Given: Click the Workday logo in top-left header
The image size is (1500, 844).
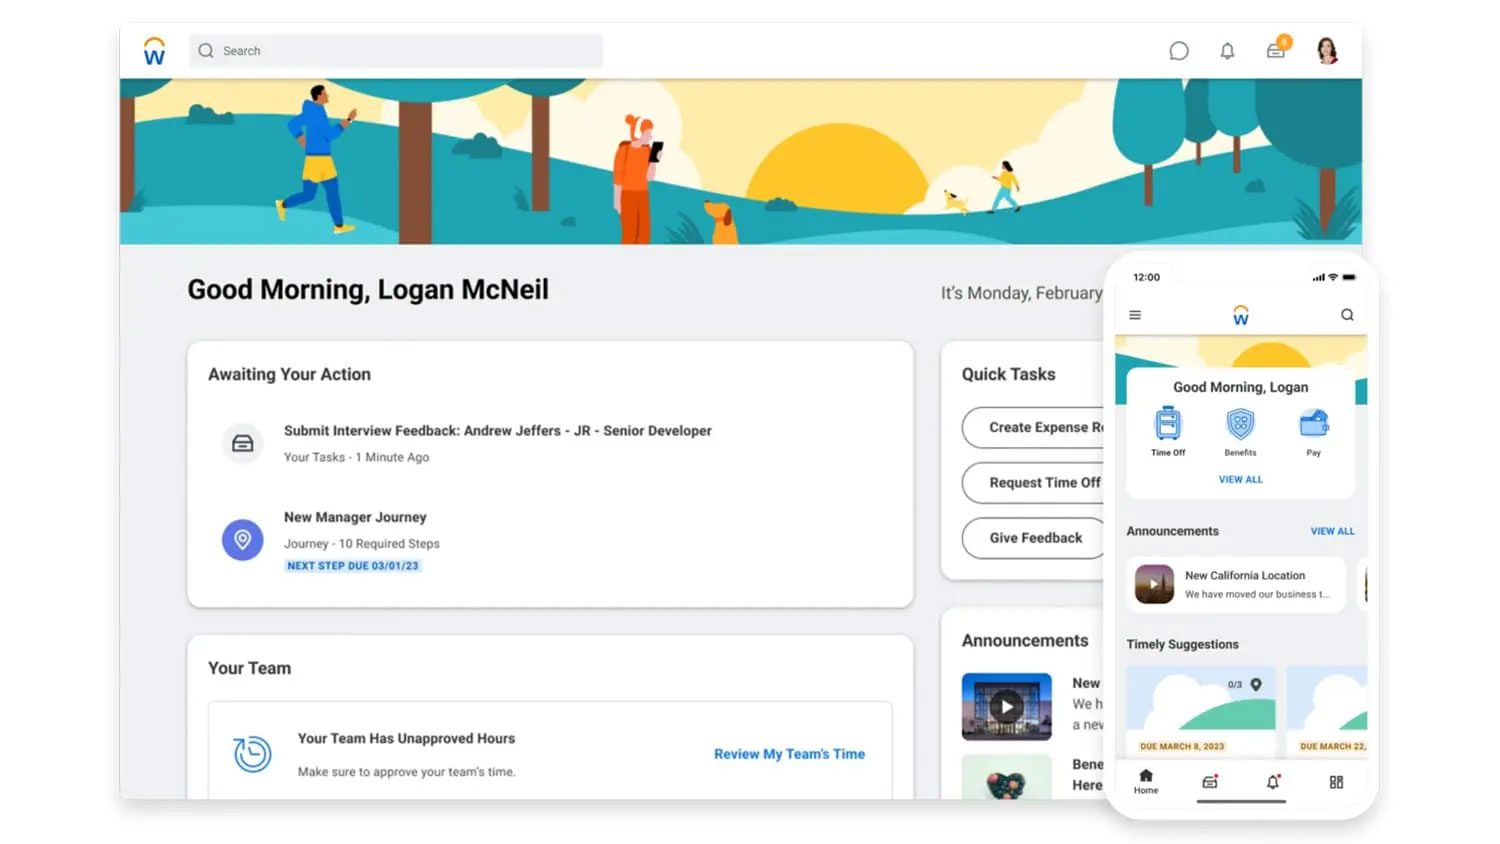Looking at the screenshot, I should pyautogui.click(x=154, y=51).
